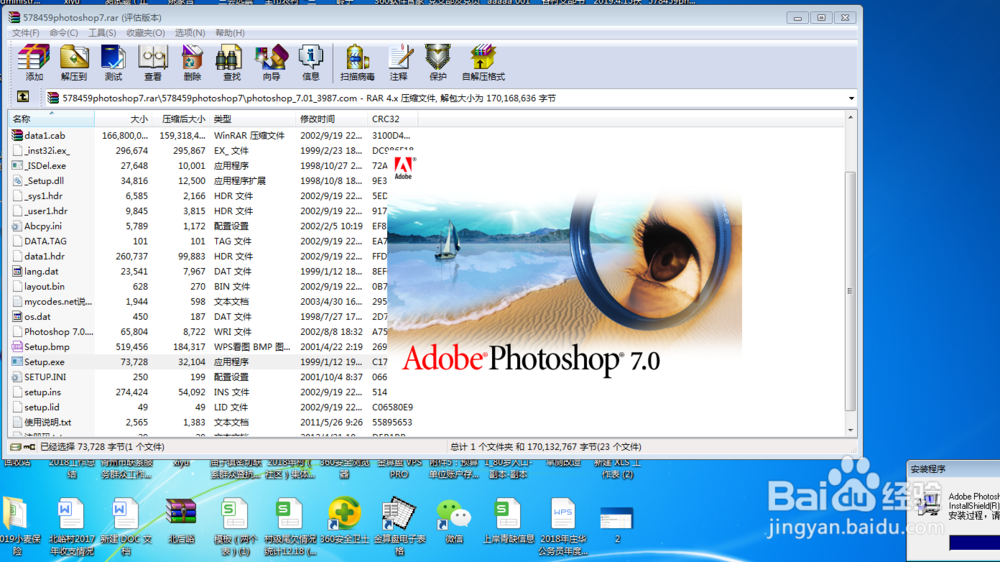Click the Extract To (解压到) icon
This screenshot has height=562, width=1000.
[74, 63]
